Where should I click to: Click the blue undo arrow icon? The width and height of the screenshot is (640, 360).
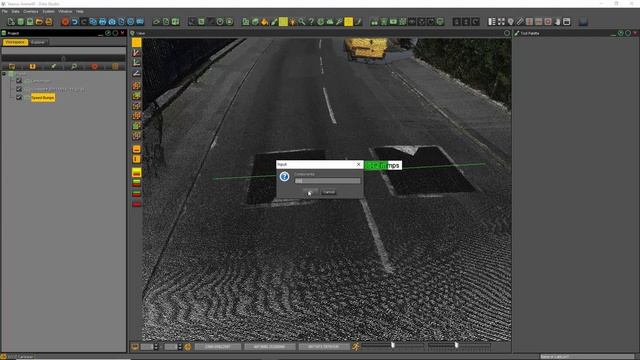pos(75,22)
